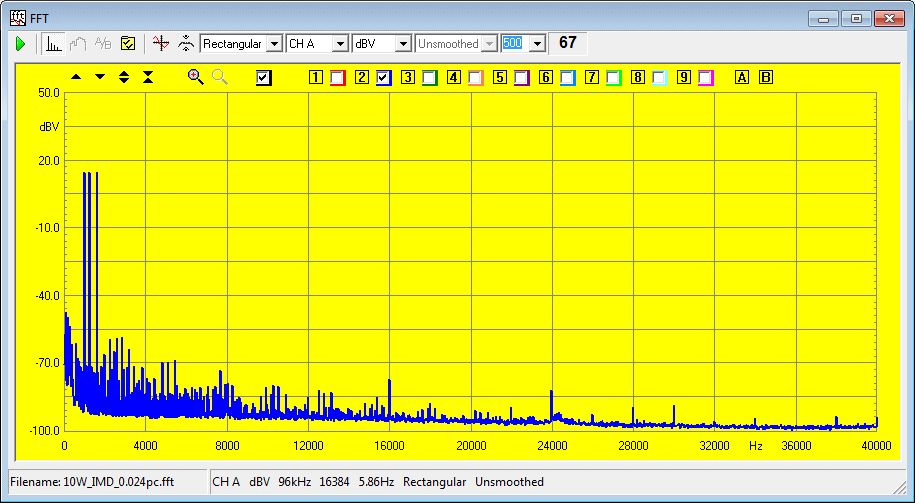The image size is (915, 503).
Task: Enable the light blue trace 6 checkbox
Action: click(568, 78)
